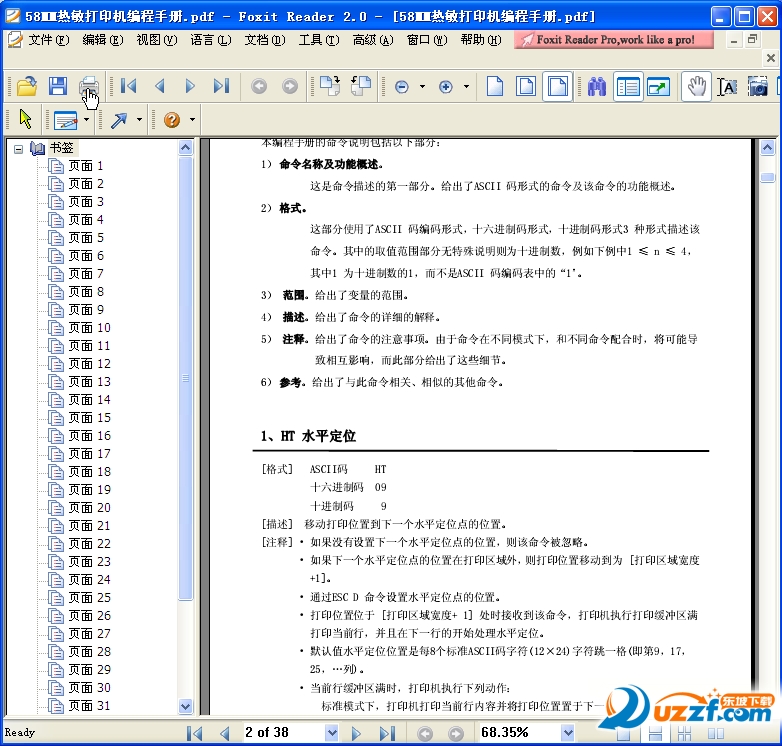Image resolution: width=782 pixels, height=746 pixels.
Task: Click Foxit Reader Pro advertisement banner
Action: (613, 40)
